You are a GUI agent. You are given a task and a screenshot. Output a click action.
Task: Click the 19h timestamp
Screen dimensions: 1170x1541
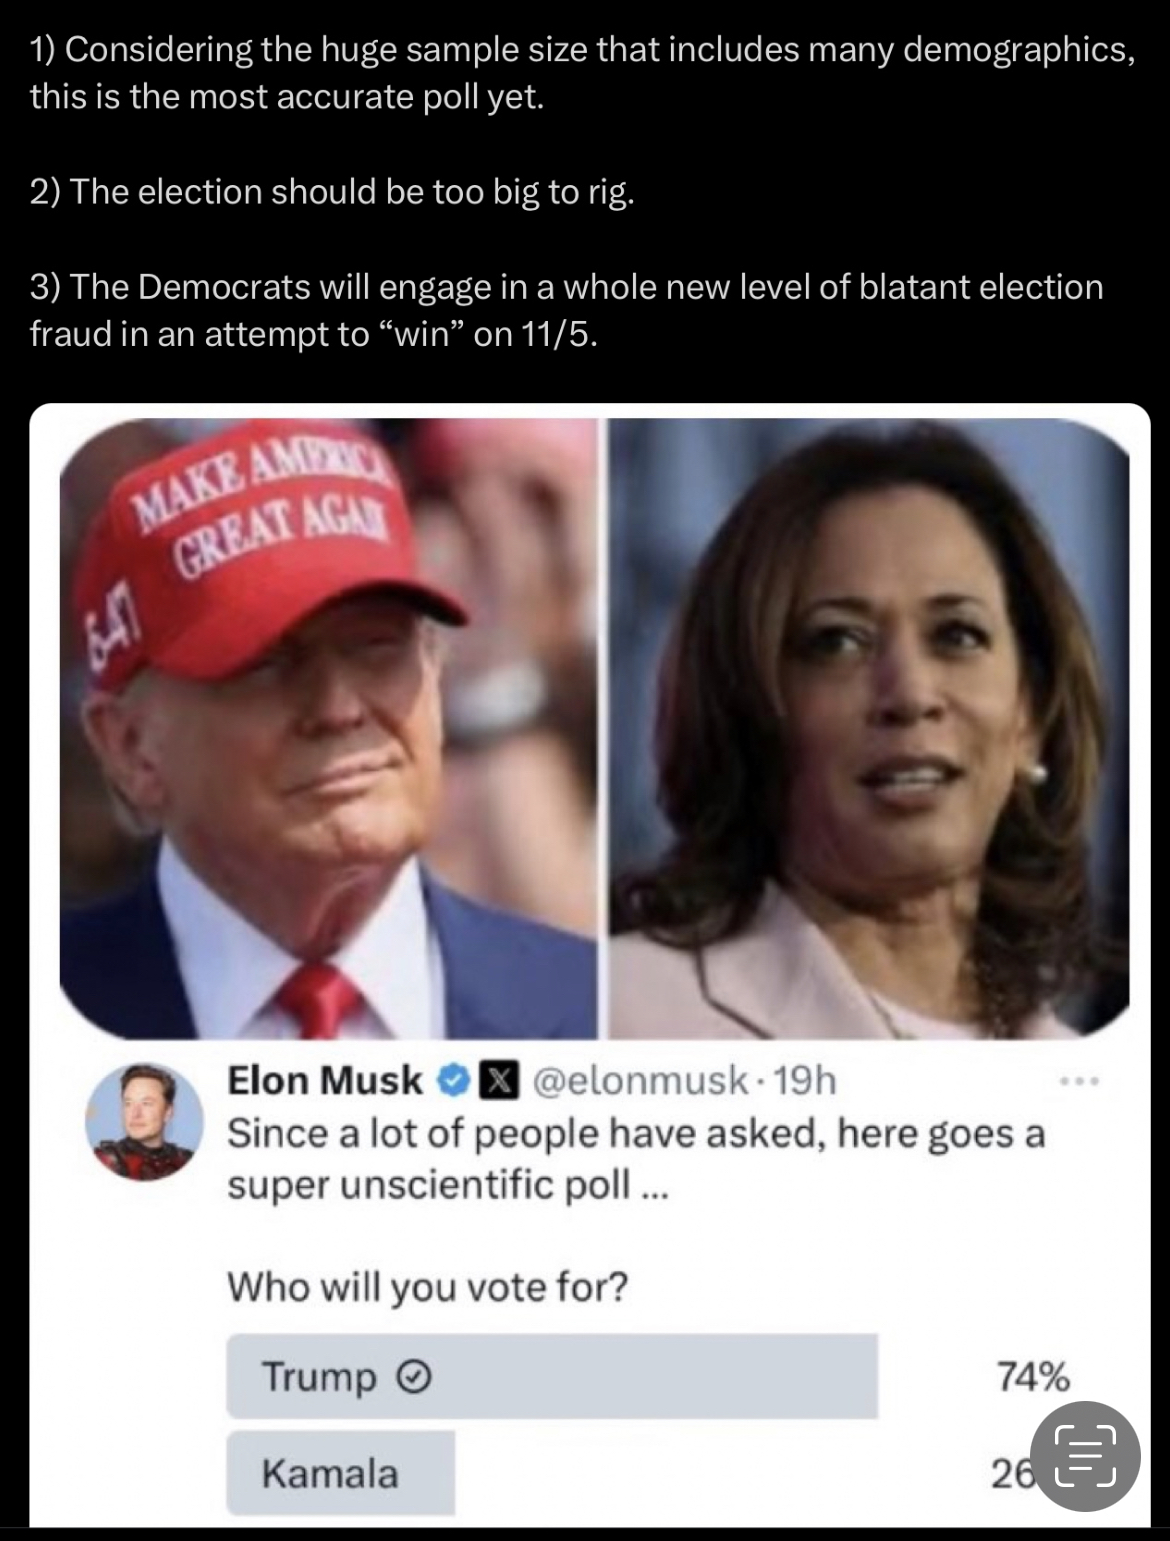pyautogui.click(x=805, y=1081)
